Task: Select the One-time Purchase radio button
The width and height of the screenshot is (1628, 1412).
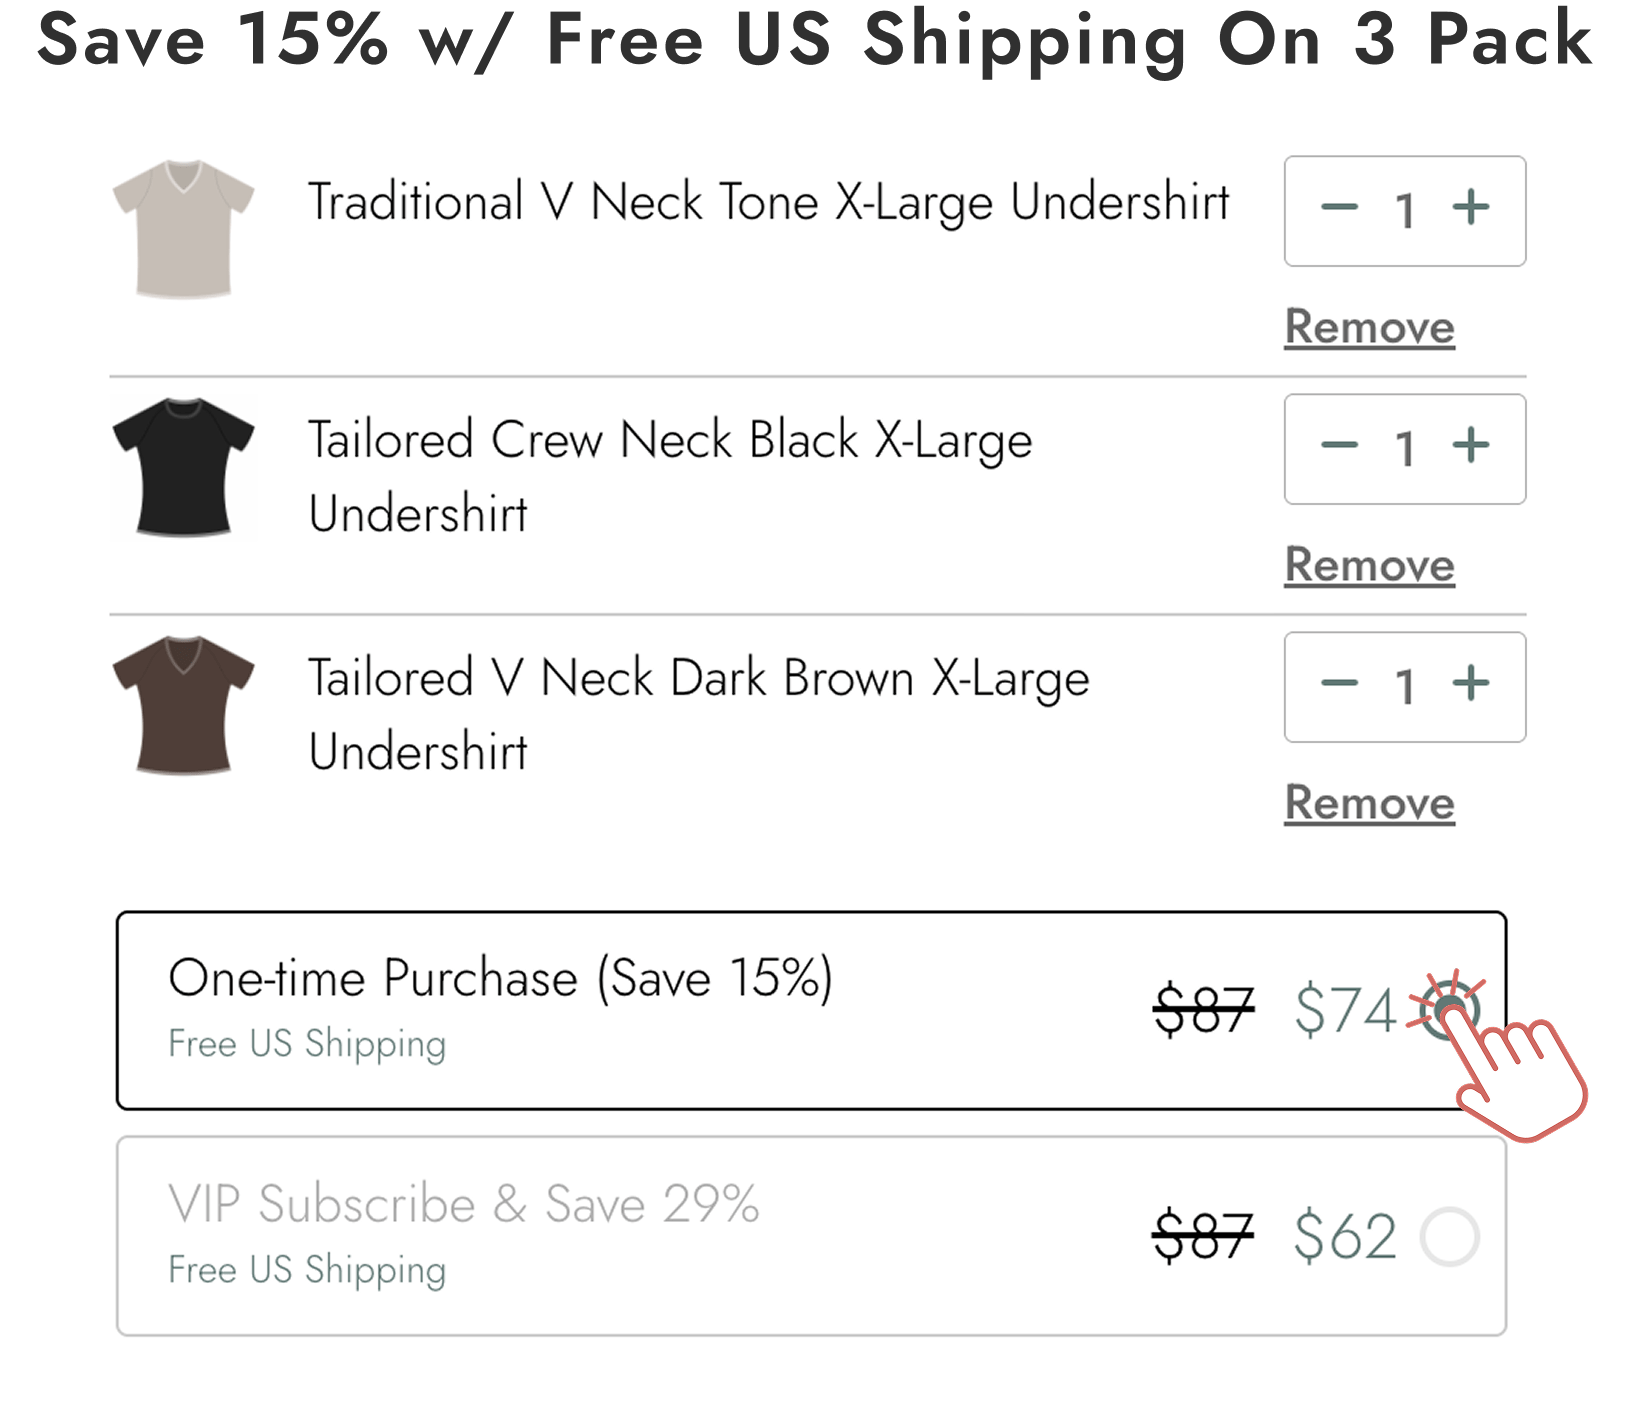Action: tap(1448, 1011)
